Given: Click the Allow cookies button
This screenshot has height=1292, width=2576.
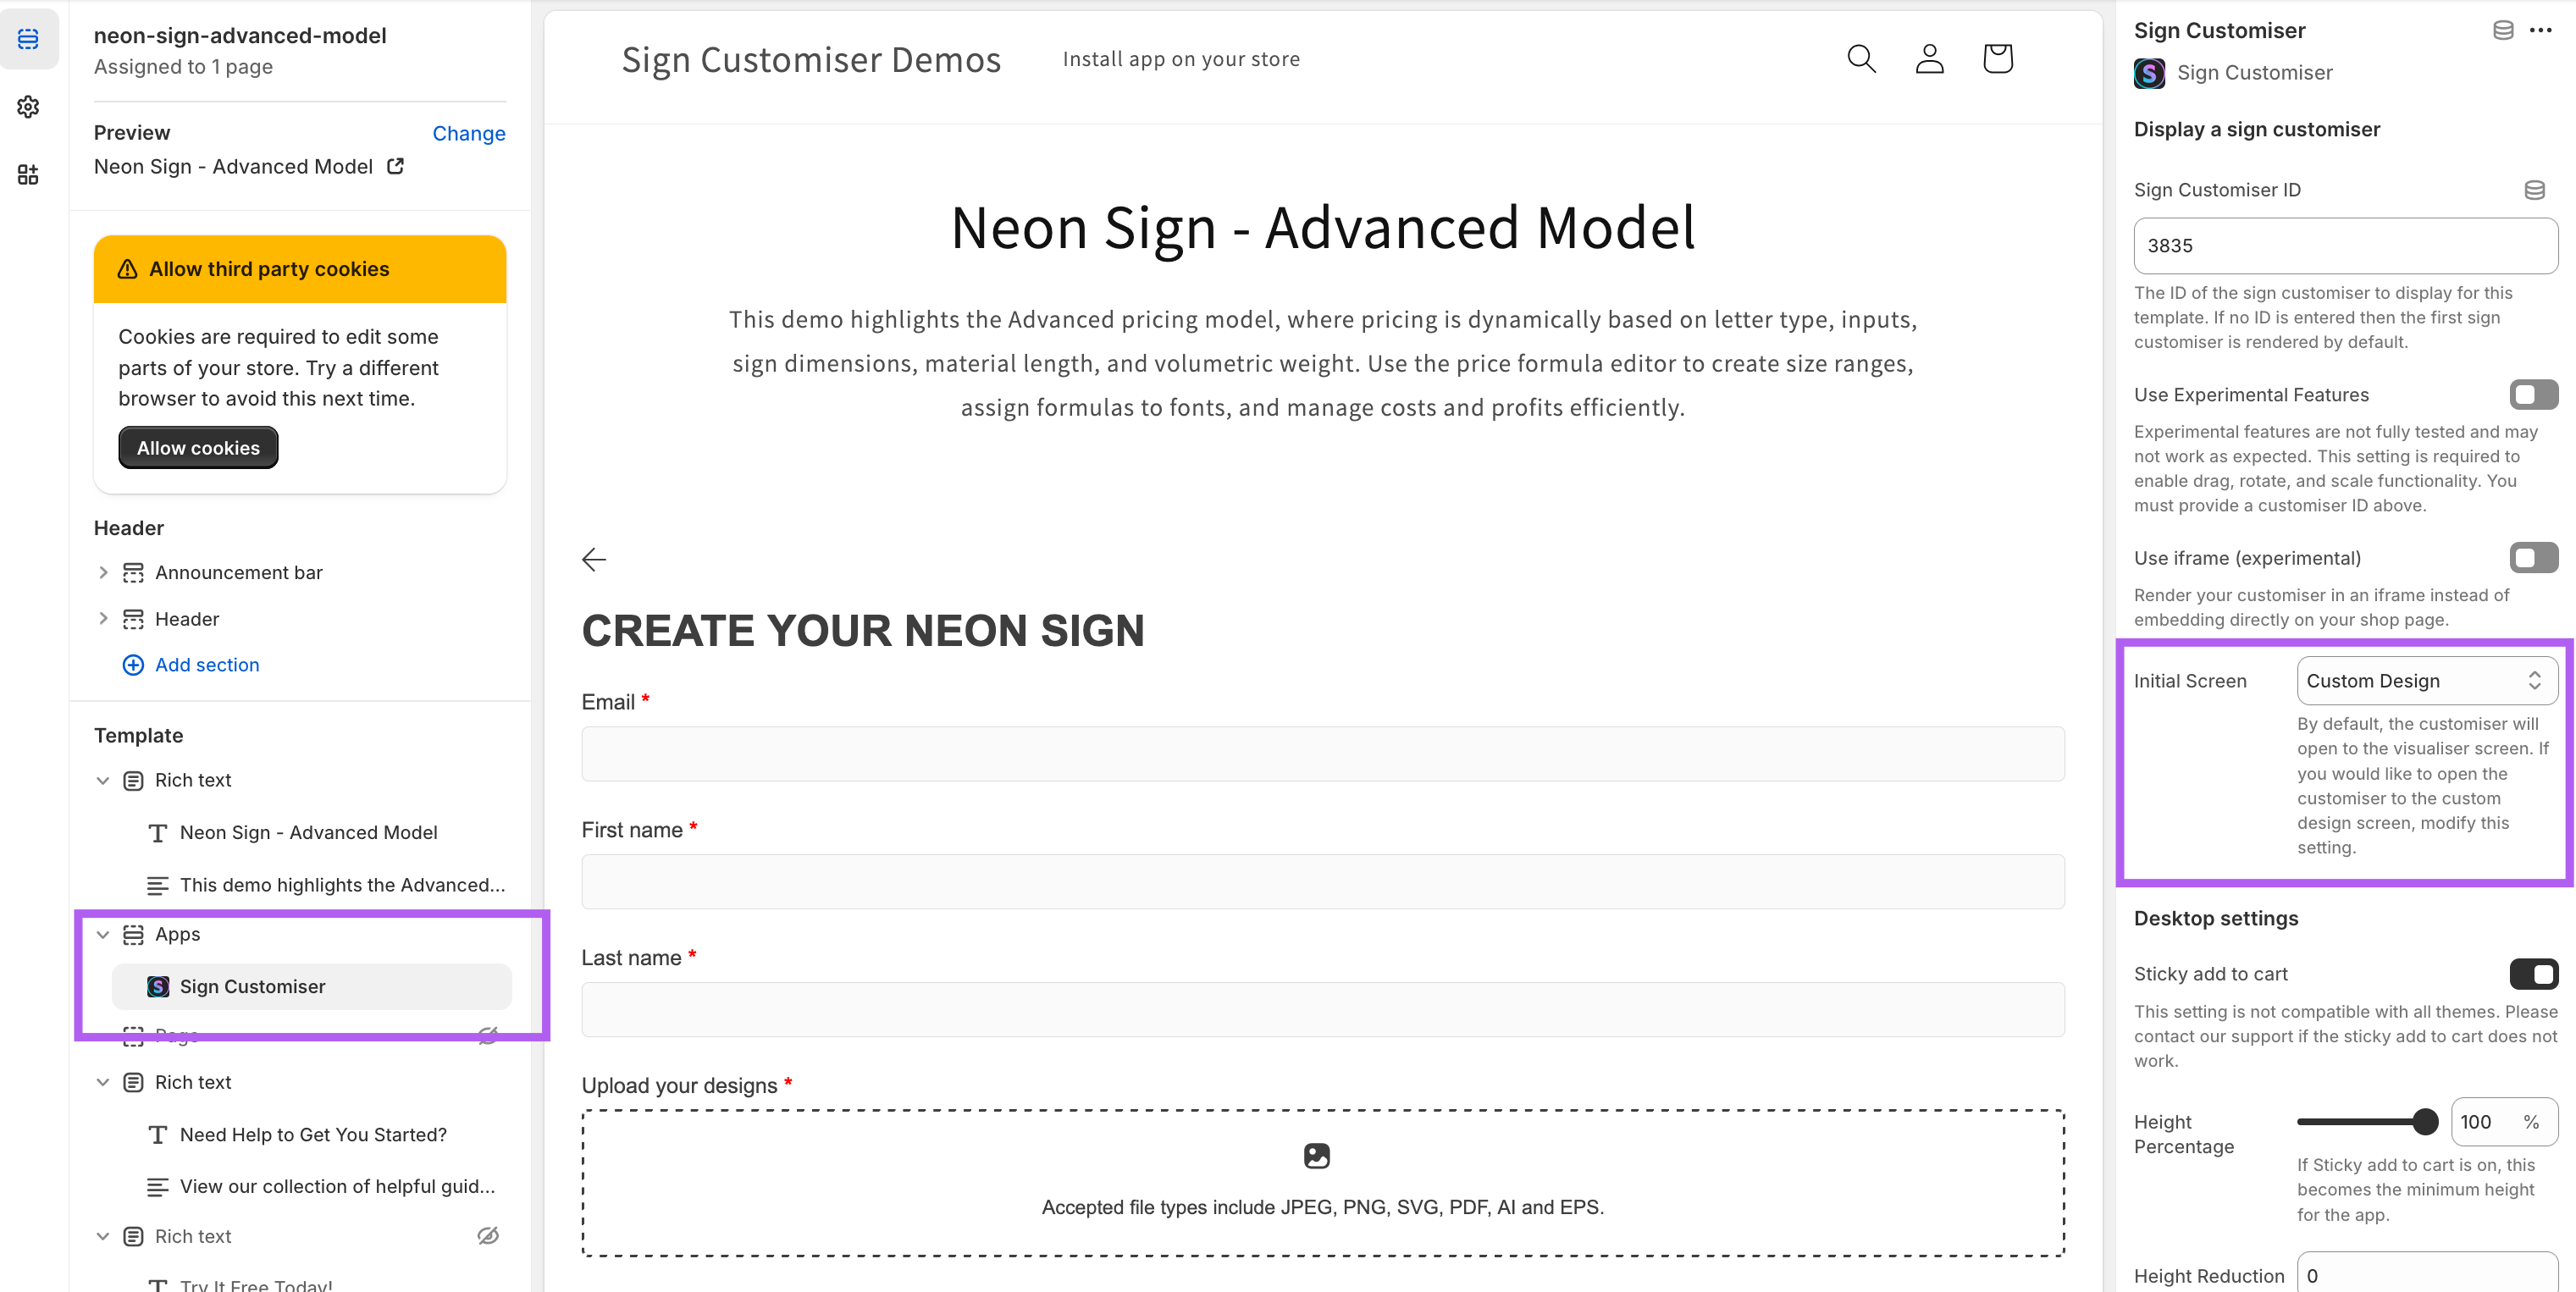Looking at the screenshot, I should 198,448.
